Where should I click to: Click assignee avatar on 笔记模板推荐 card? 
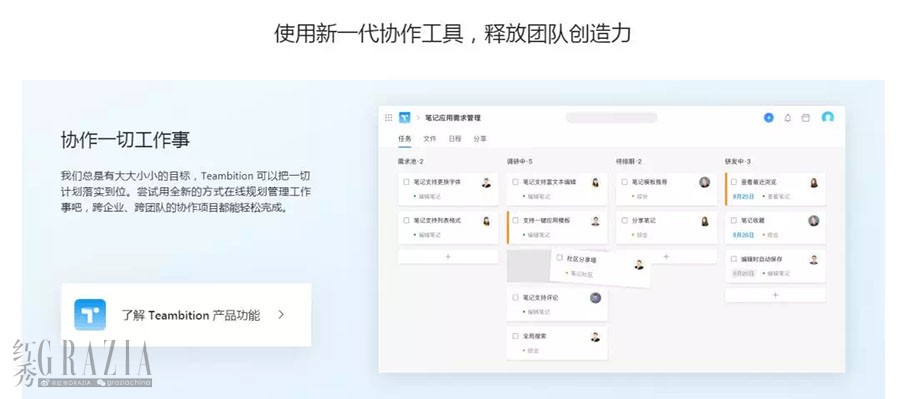pos(705,182)
